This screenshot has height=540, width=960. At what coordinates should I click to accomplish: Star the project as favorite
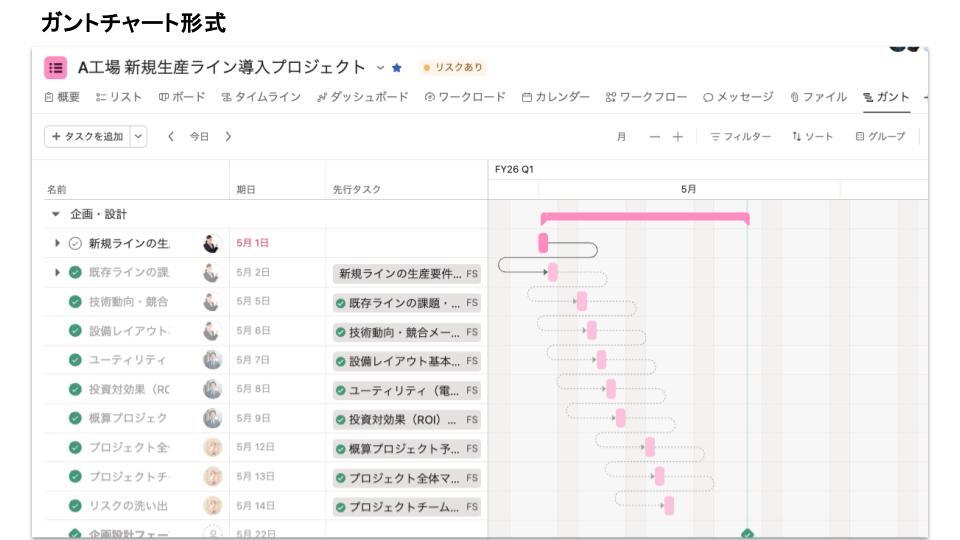(x=397, y=68)
